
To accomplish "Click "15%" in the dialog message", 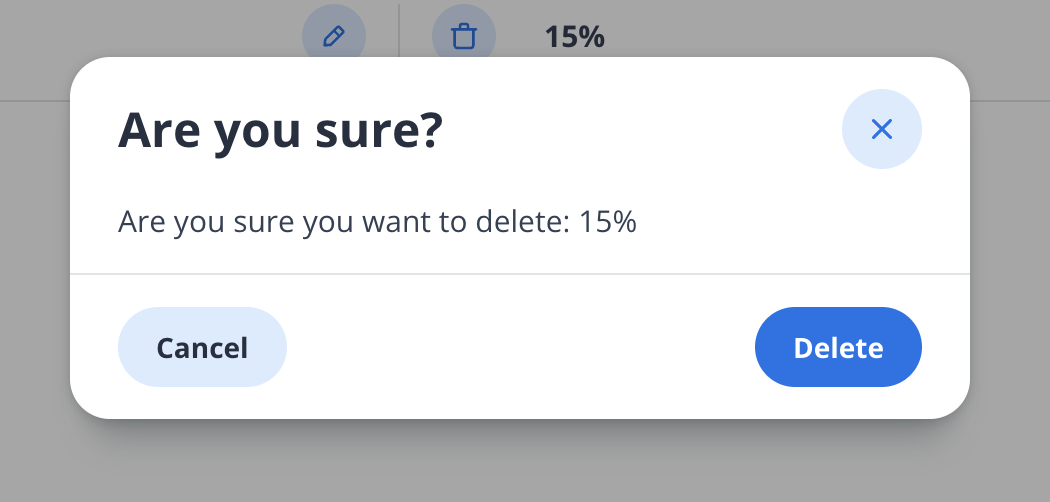I will coord(606,221).
